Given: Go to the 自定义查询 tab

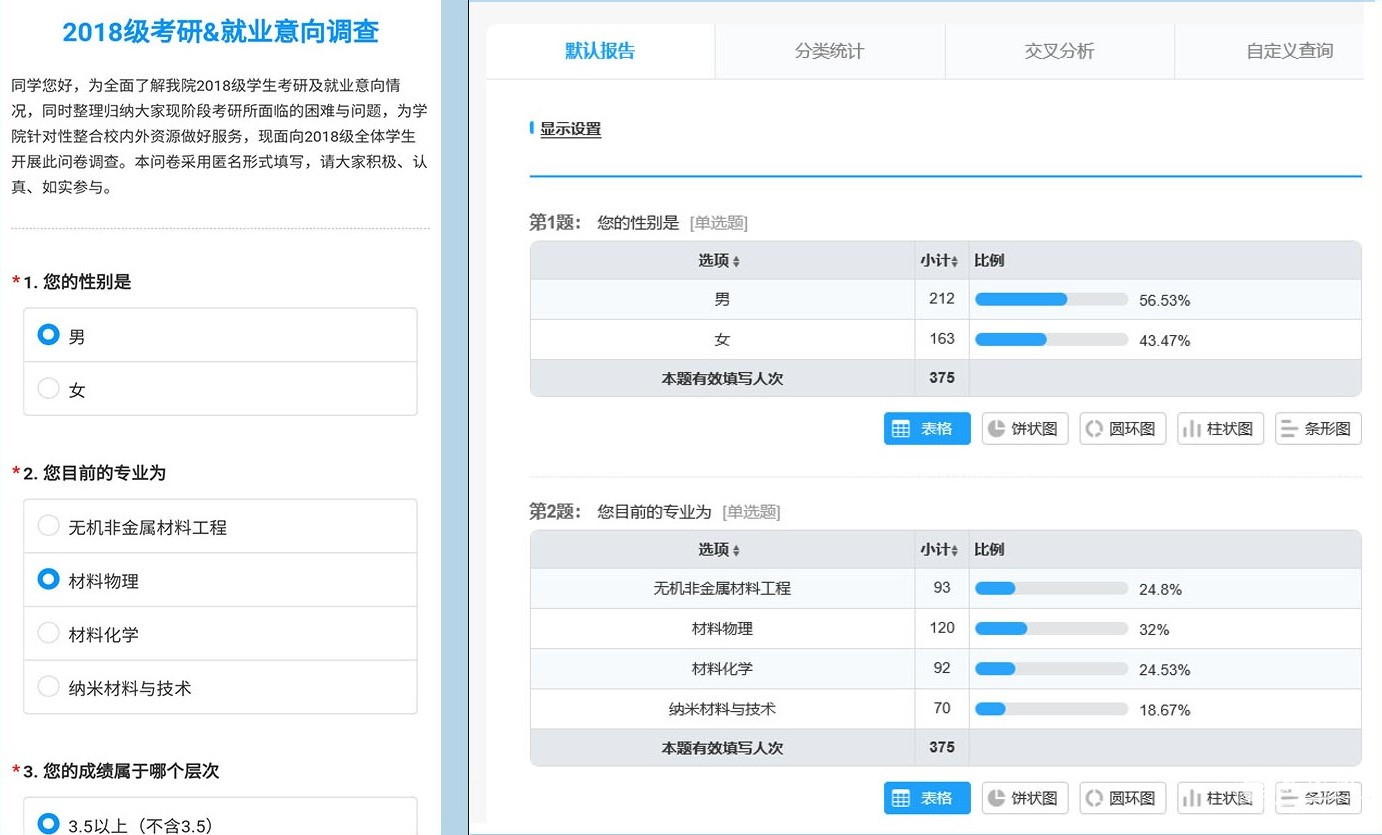Looking at the screenshot, I should pyautogui.click(x=1288, y=51).
